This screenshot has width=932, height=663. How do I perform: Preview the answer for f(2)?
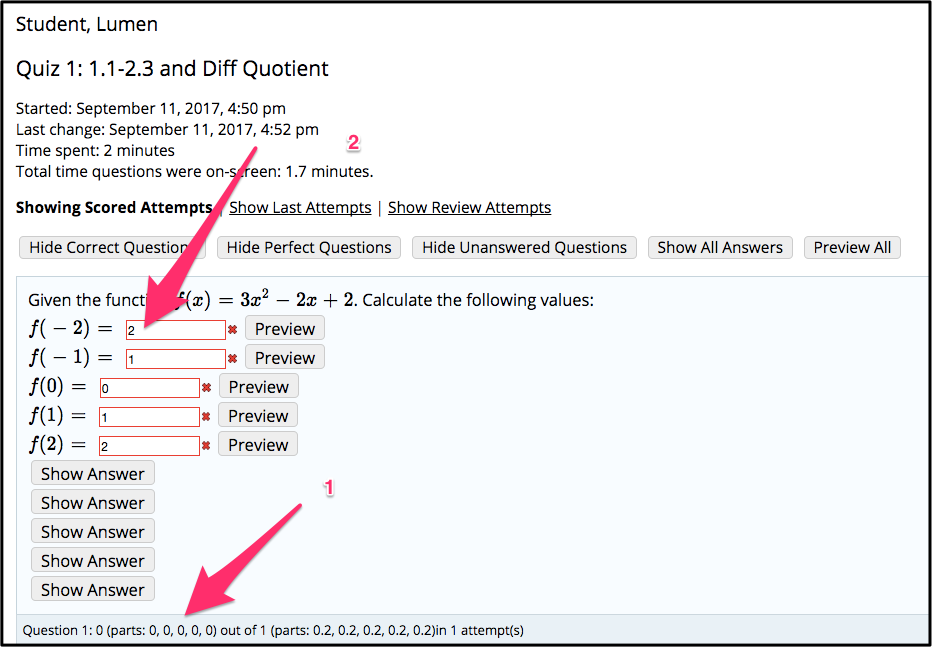257,444
